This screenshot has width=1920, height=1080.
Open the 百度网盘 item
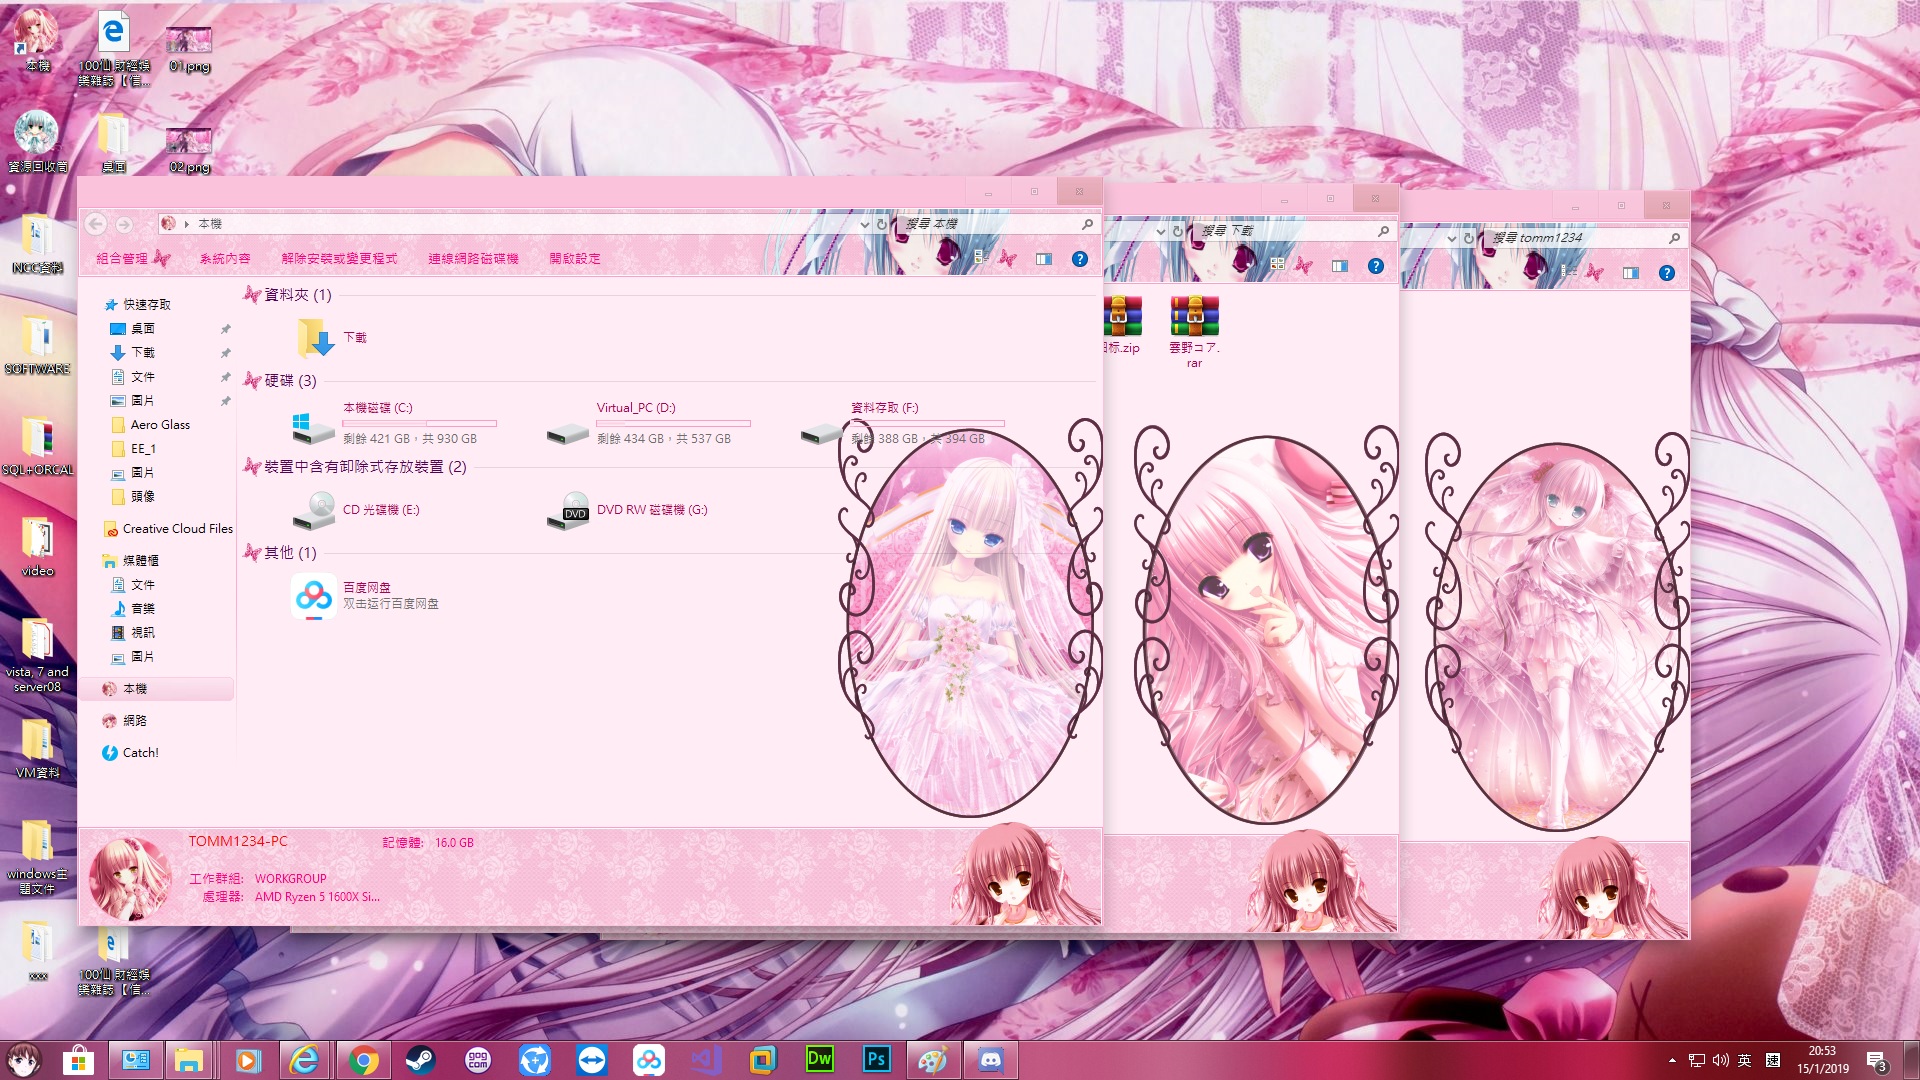tap(314, 596)
